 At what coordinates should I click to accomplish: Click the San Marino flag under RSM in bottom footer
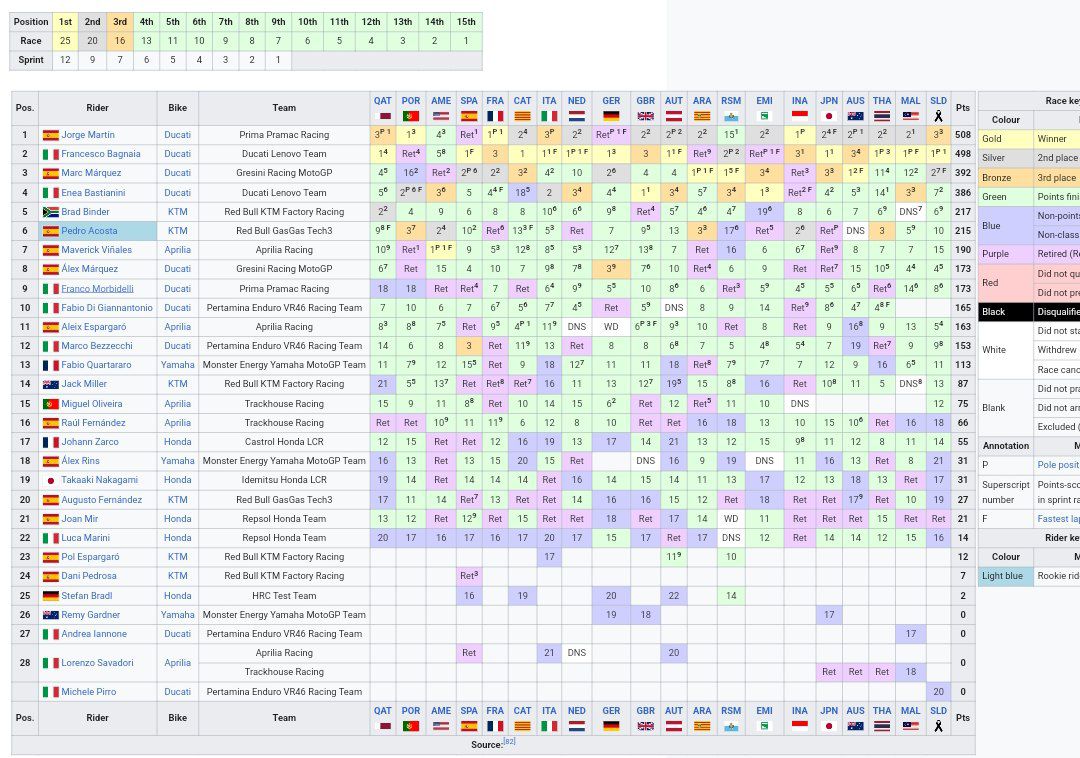[x=731, y=726]
